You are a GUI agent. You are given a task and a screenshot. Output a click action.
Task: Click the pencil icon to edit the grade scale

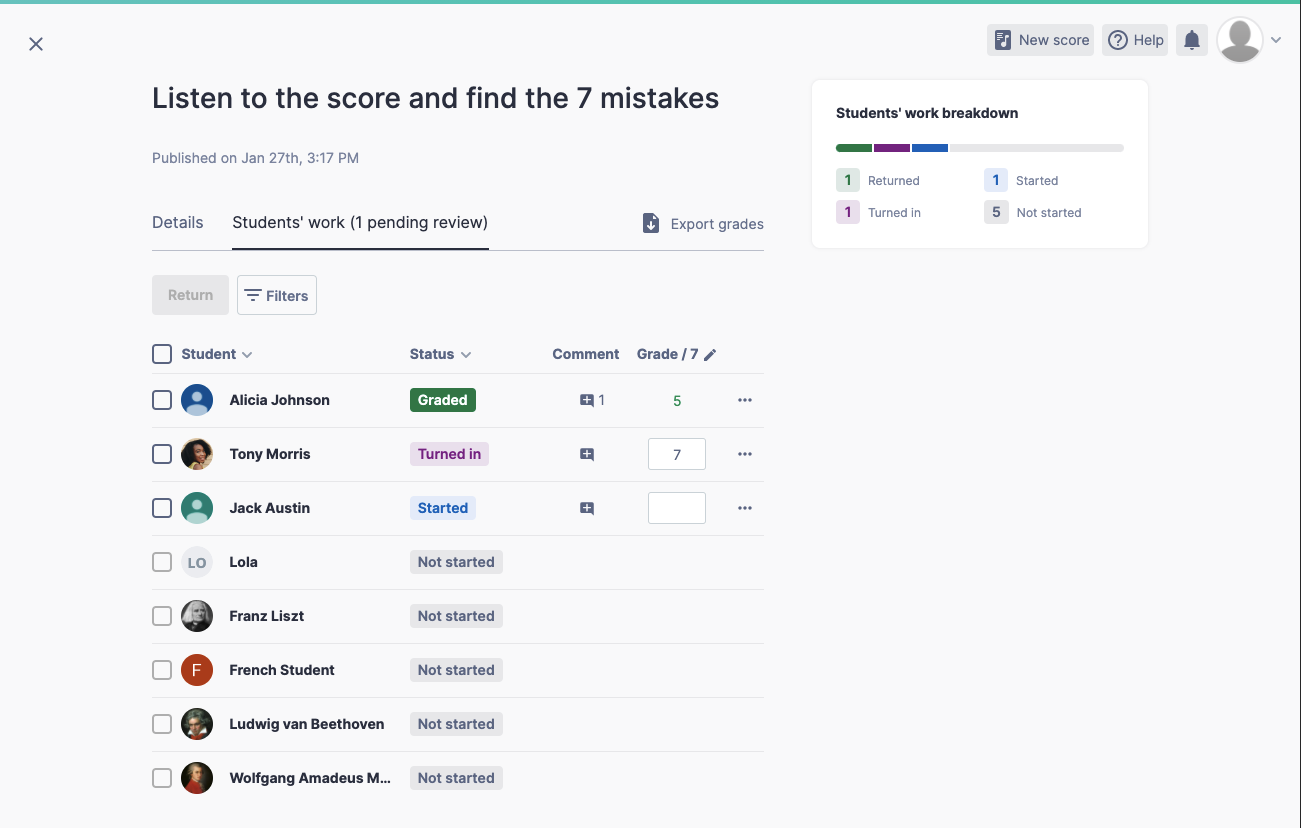pyautogui.click(x=710, y=355)
